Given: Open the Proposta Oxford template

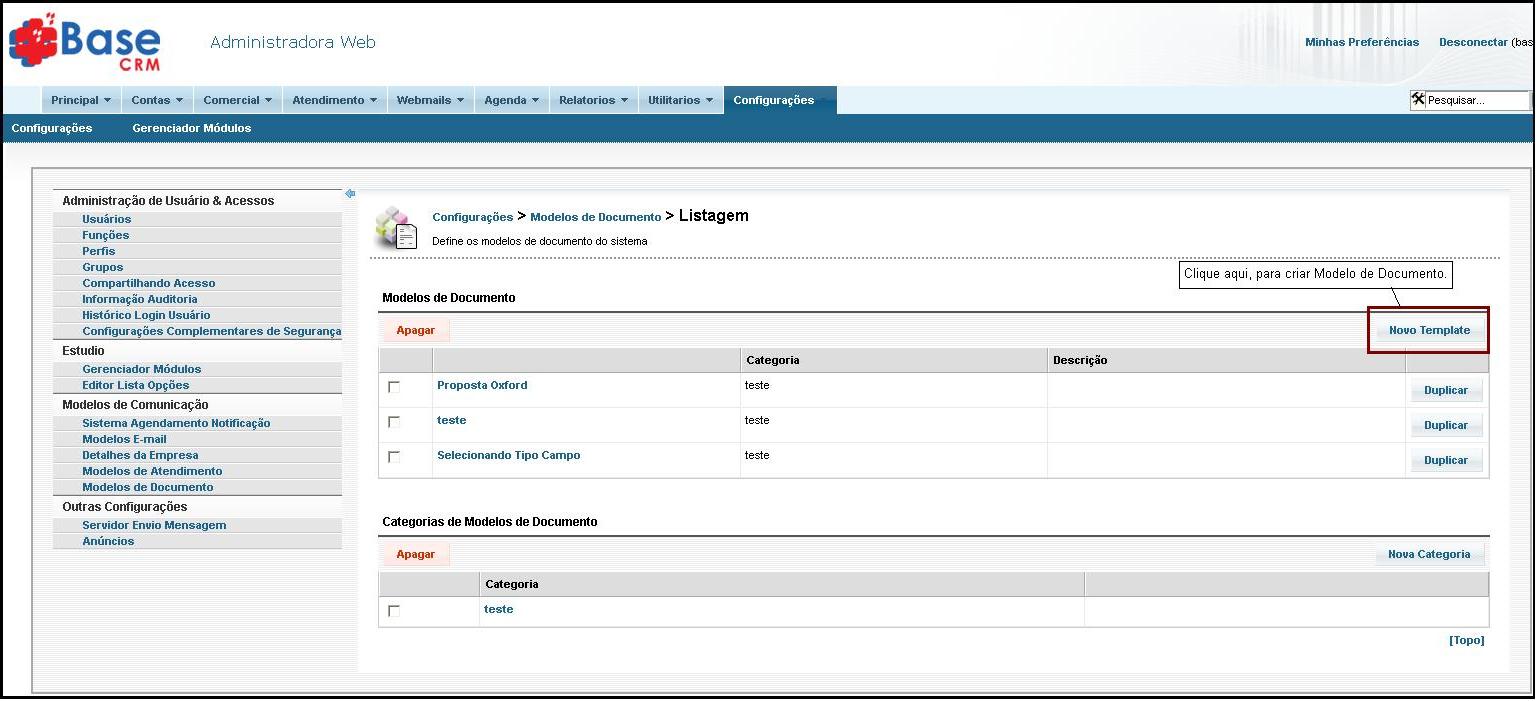Looking at the screenshot, I should (x=482, y=385).
